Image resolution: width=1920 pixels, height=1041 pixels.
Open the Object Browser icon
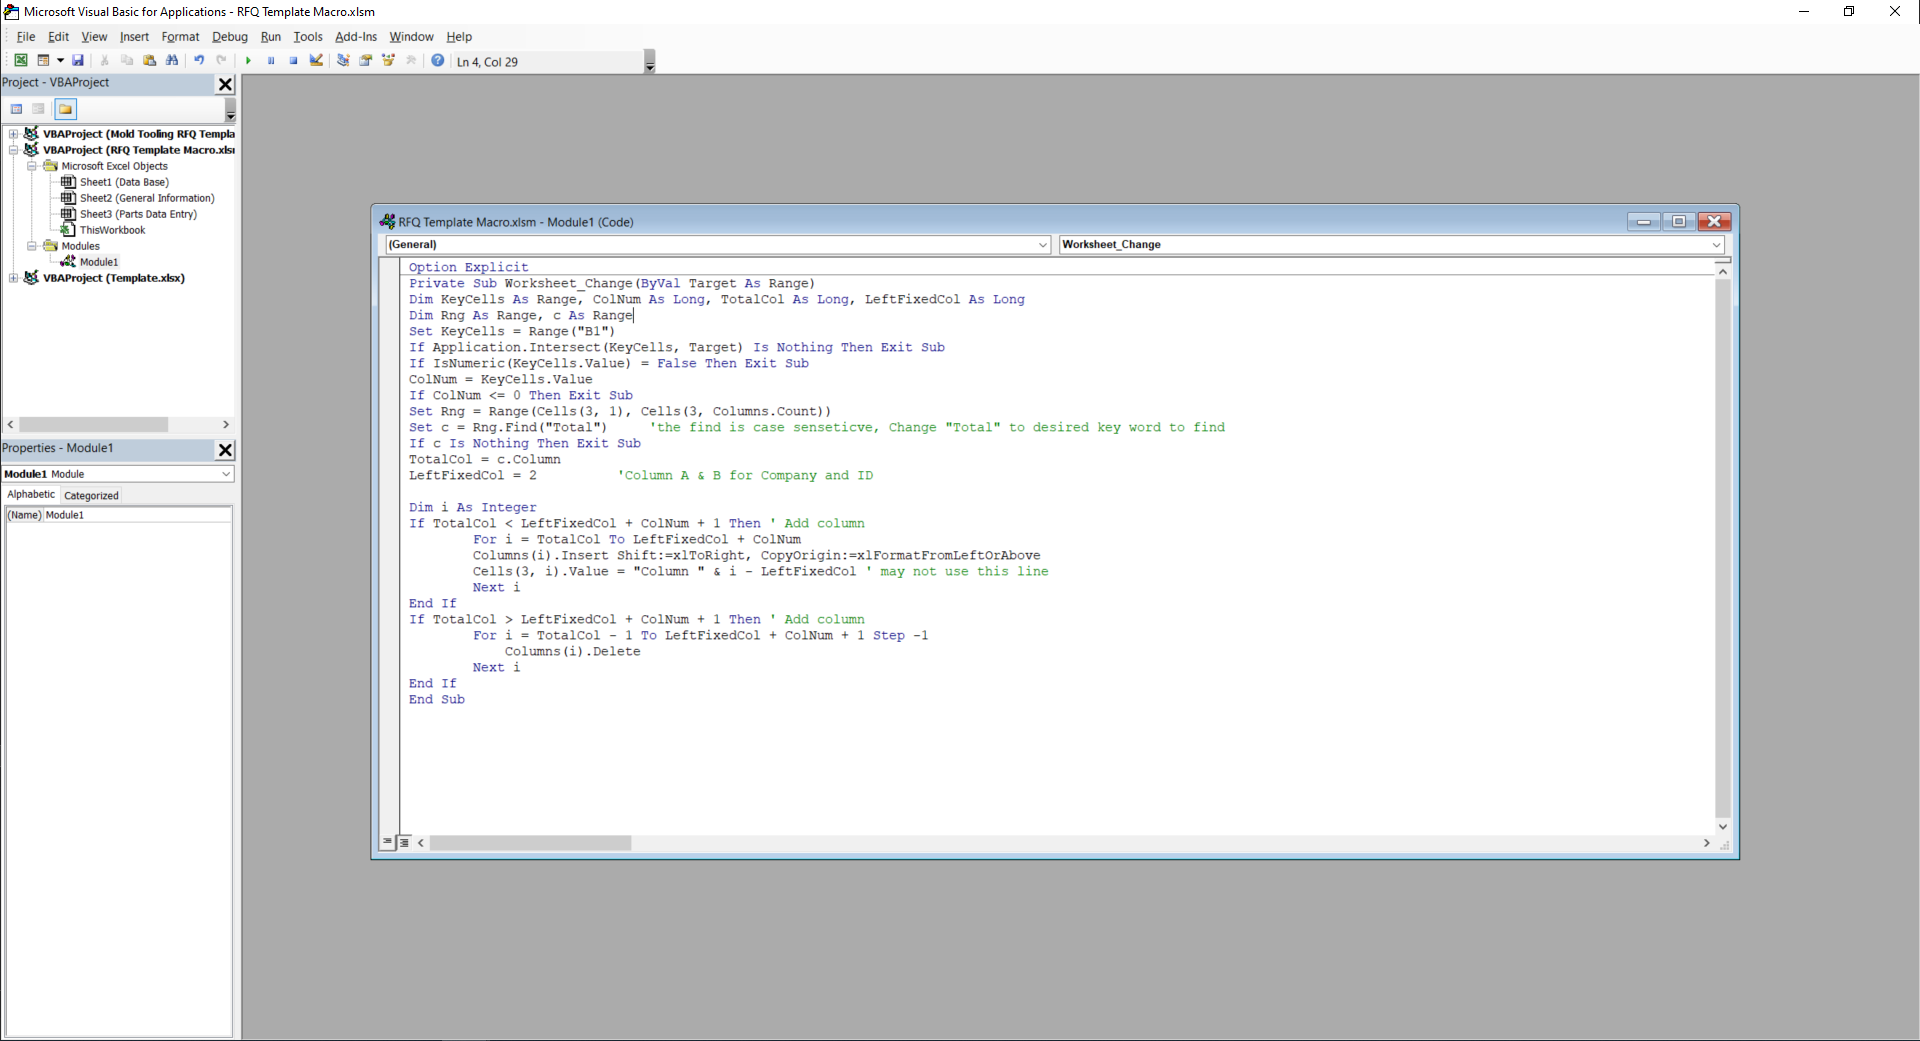tap(389, 61)
